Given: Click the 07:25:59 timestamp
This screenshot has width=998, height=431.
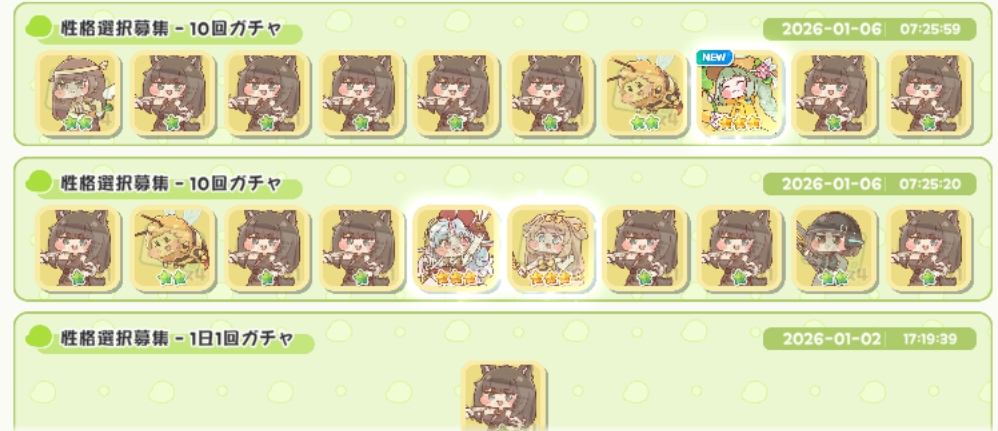Looking at the screenshot, I should (929, 29).
